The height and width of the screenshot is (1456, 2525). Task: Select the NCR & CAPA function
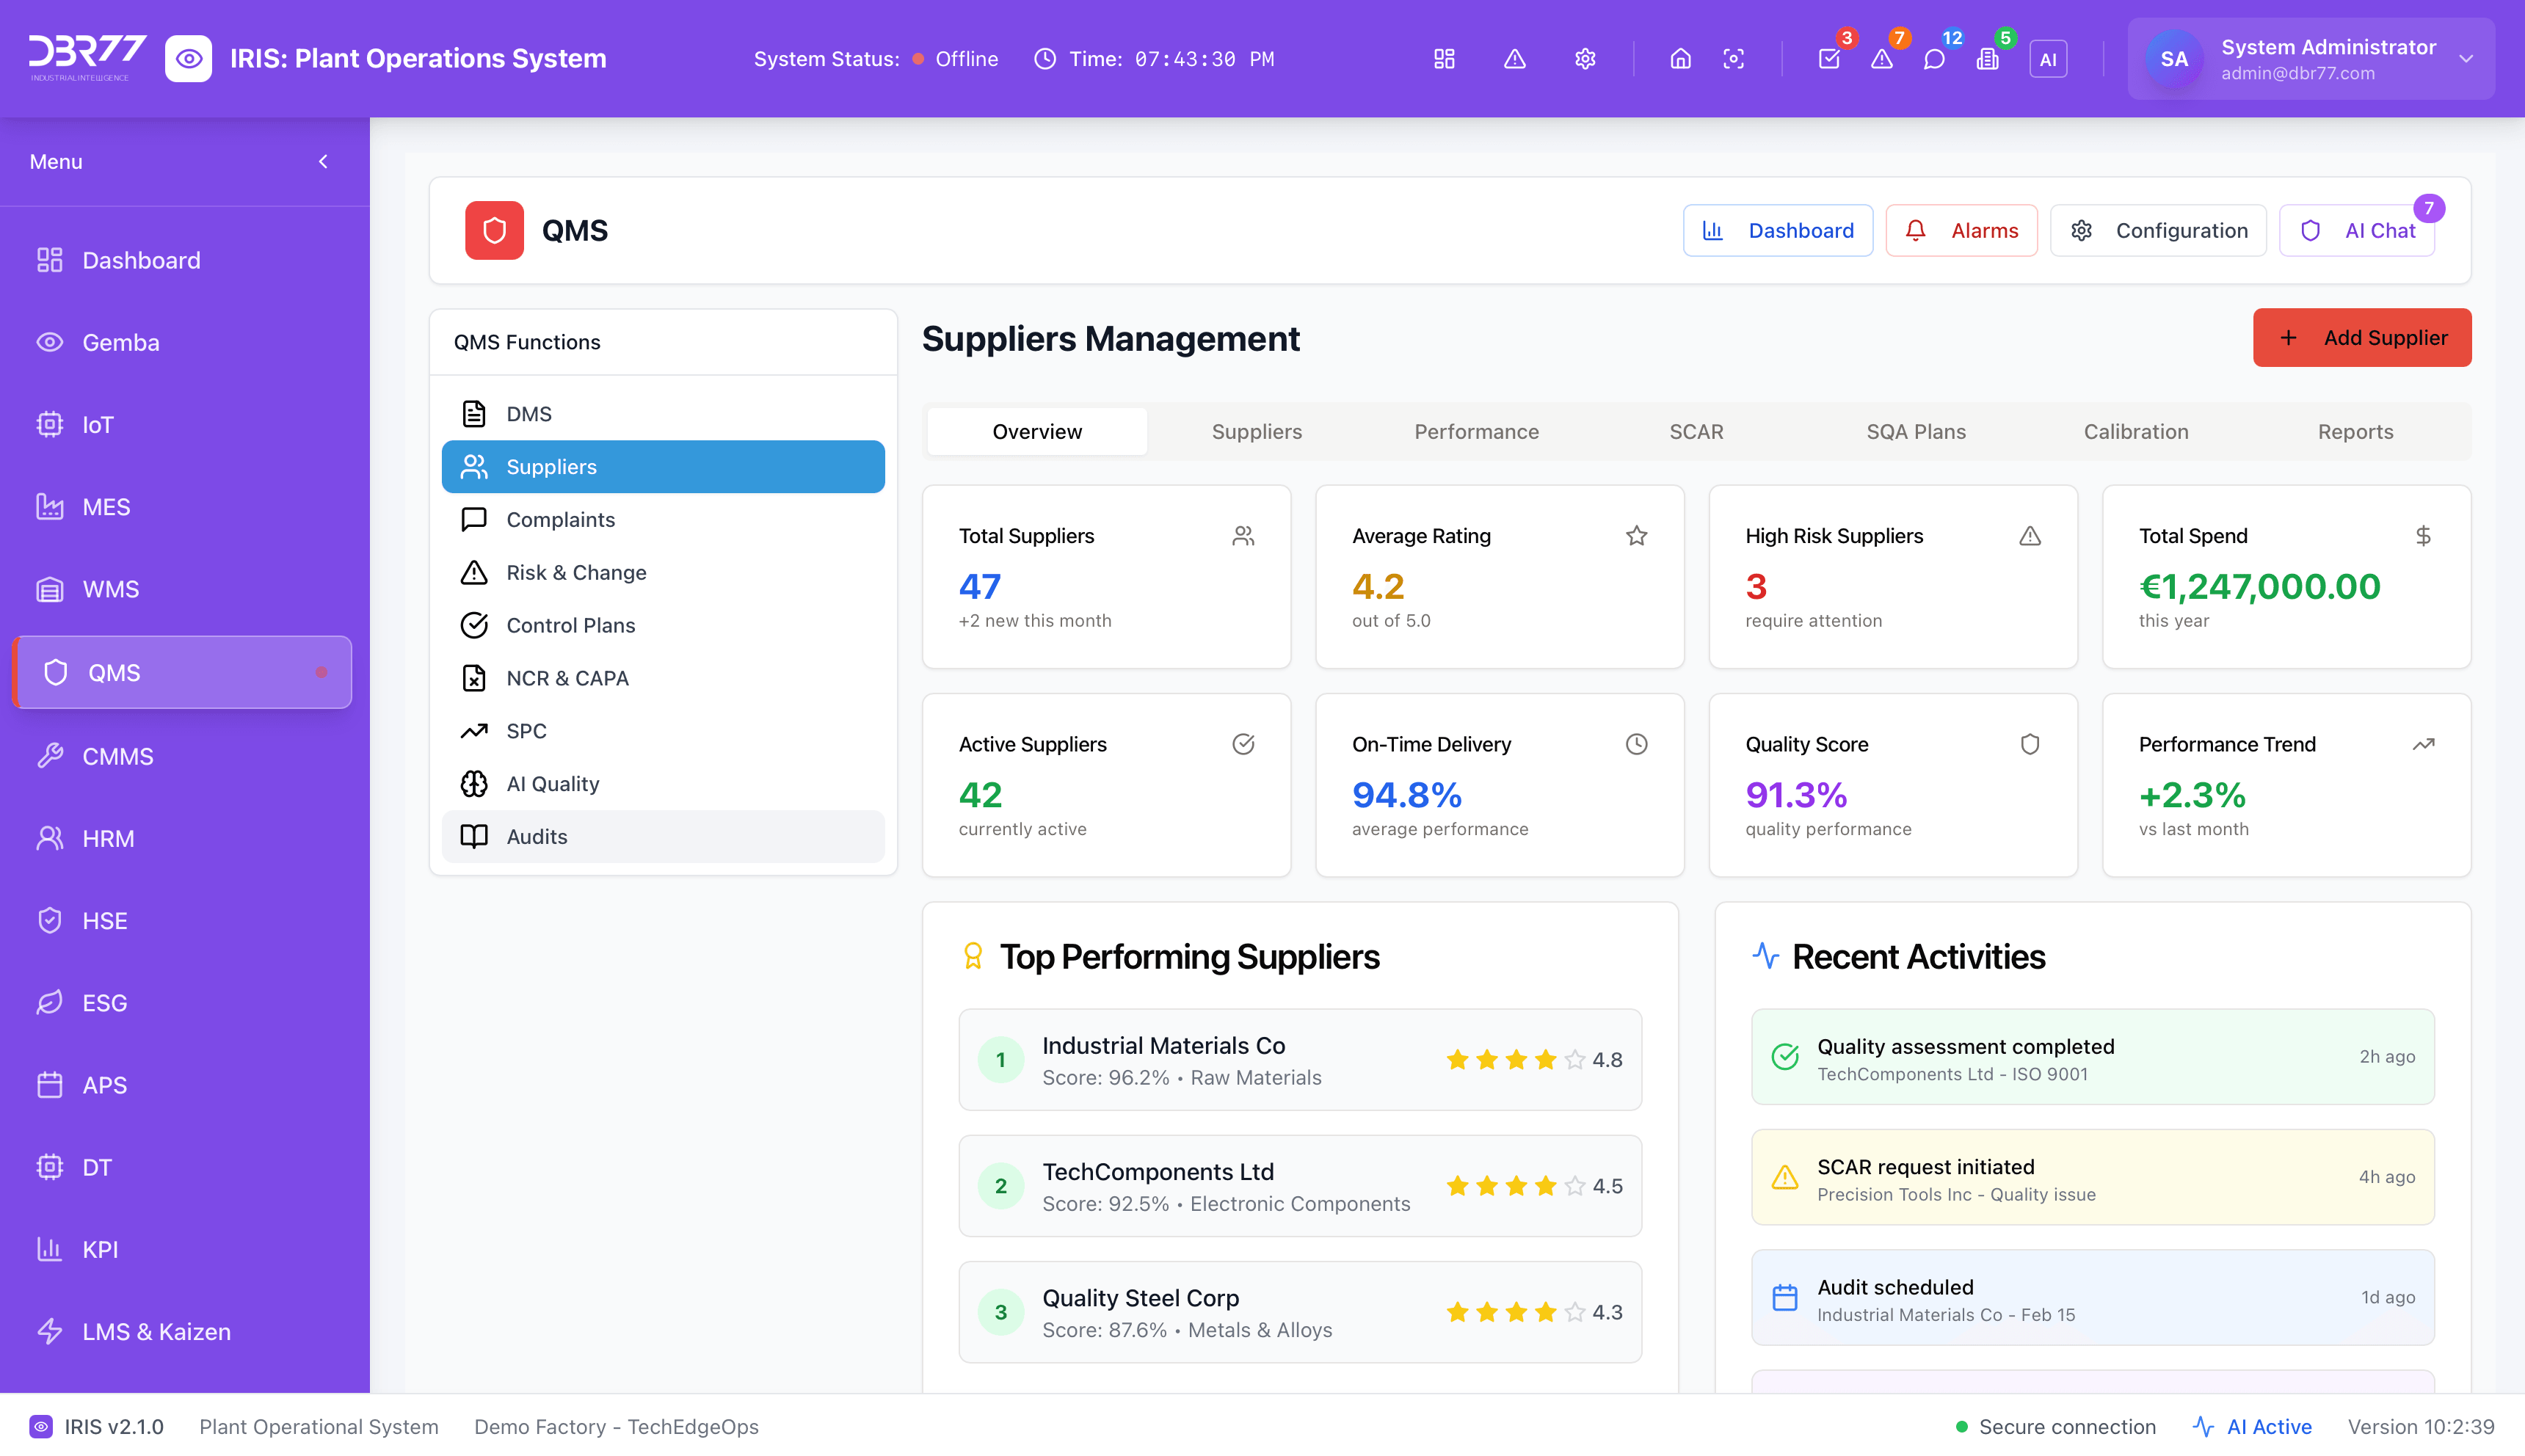pyautogui.click(x=567, y=677)
